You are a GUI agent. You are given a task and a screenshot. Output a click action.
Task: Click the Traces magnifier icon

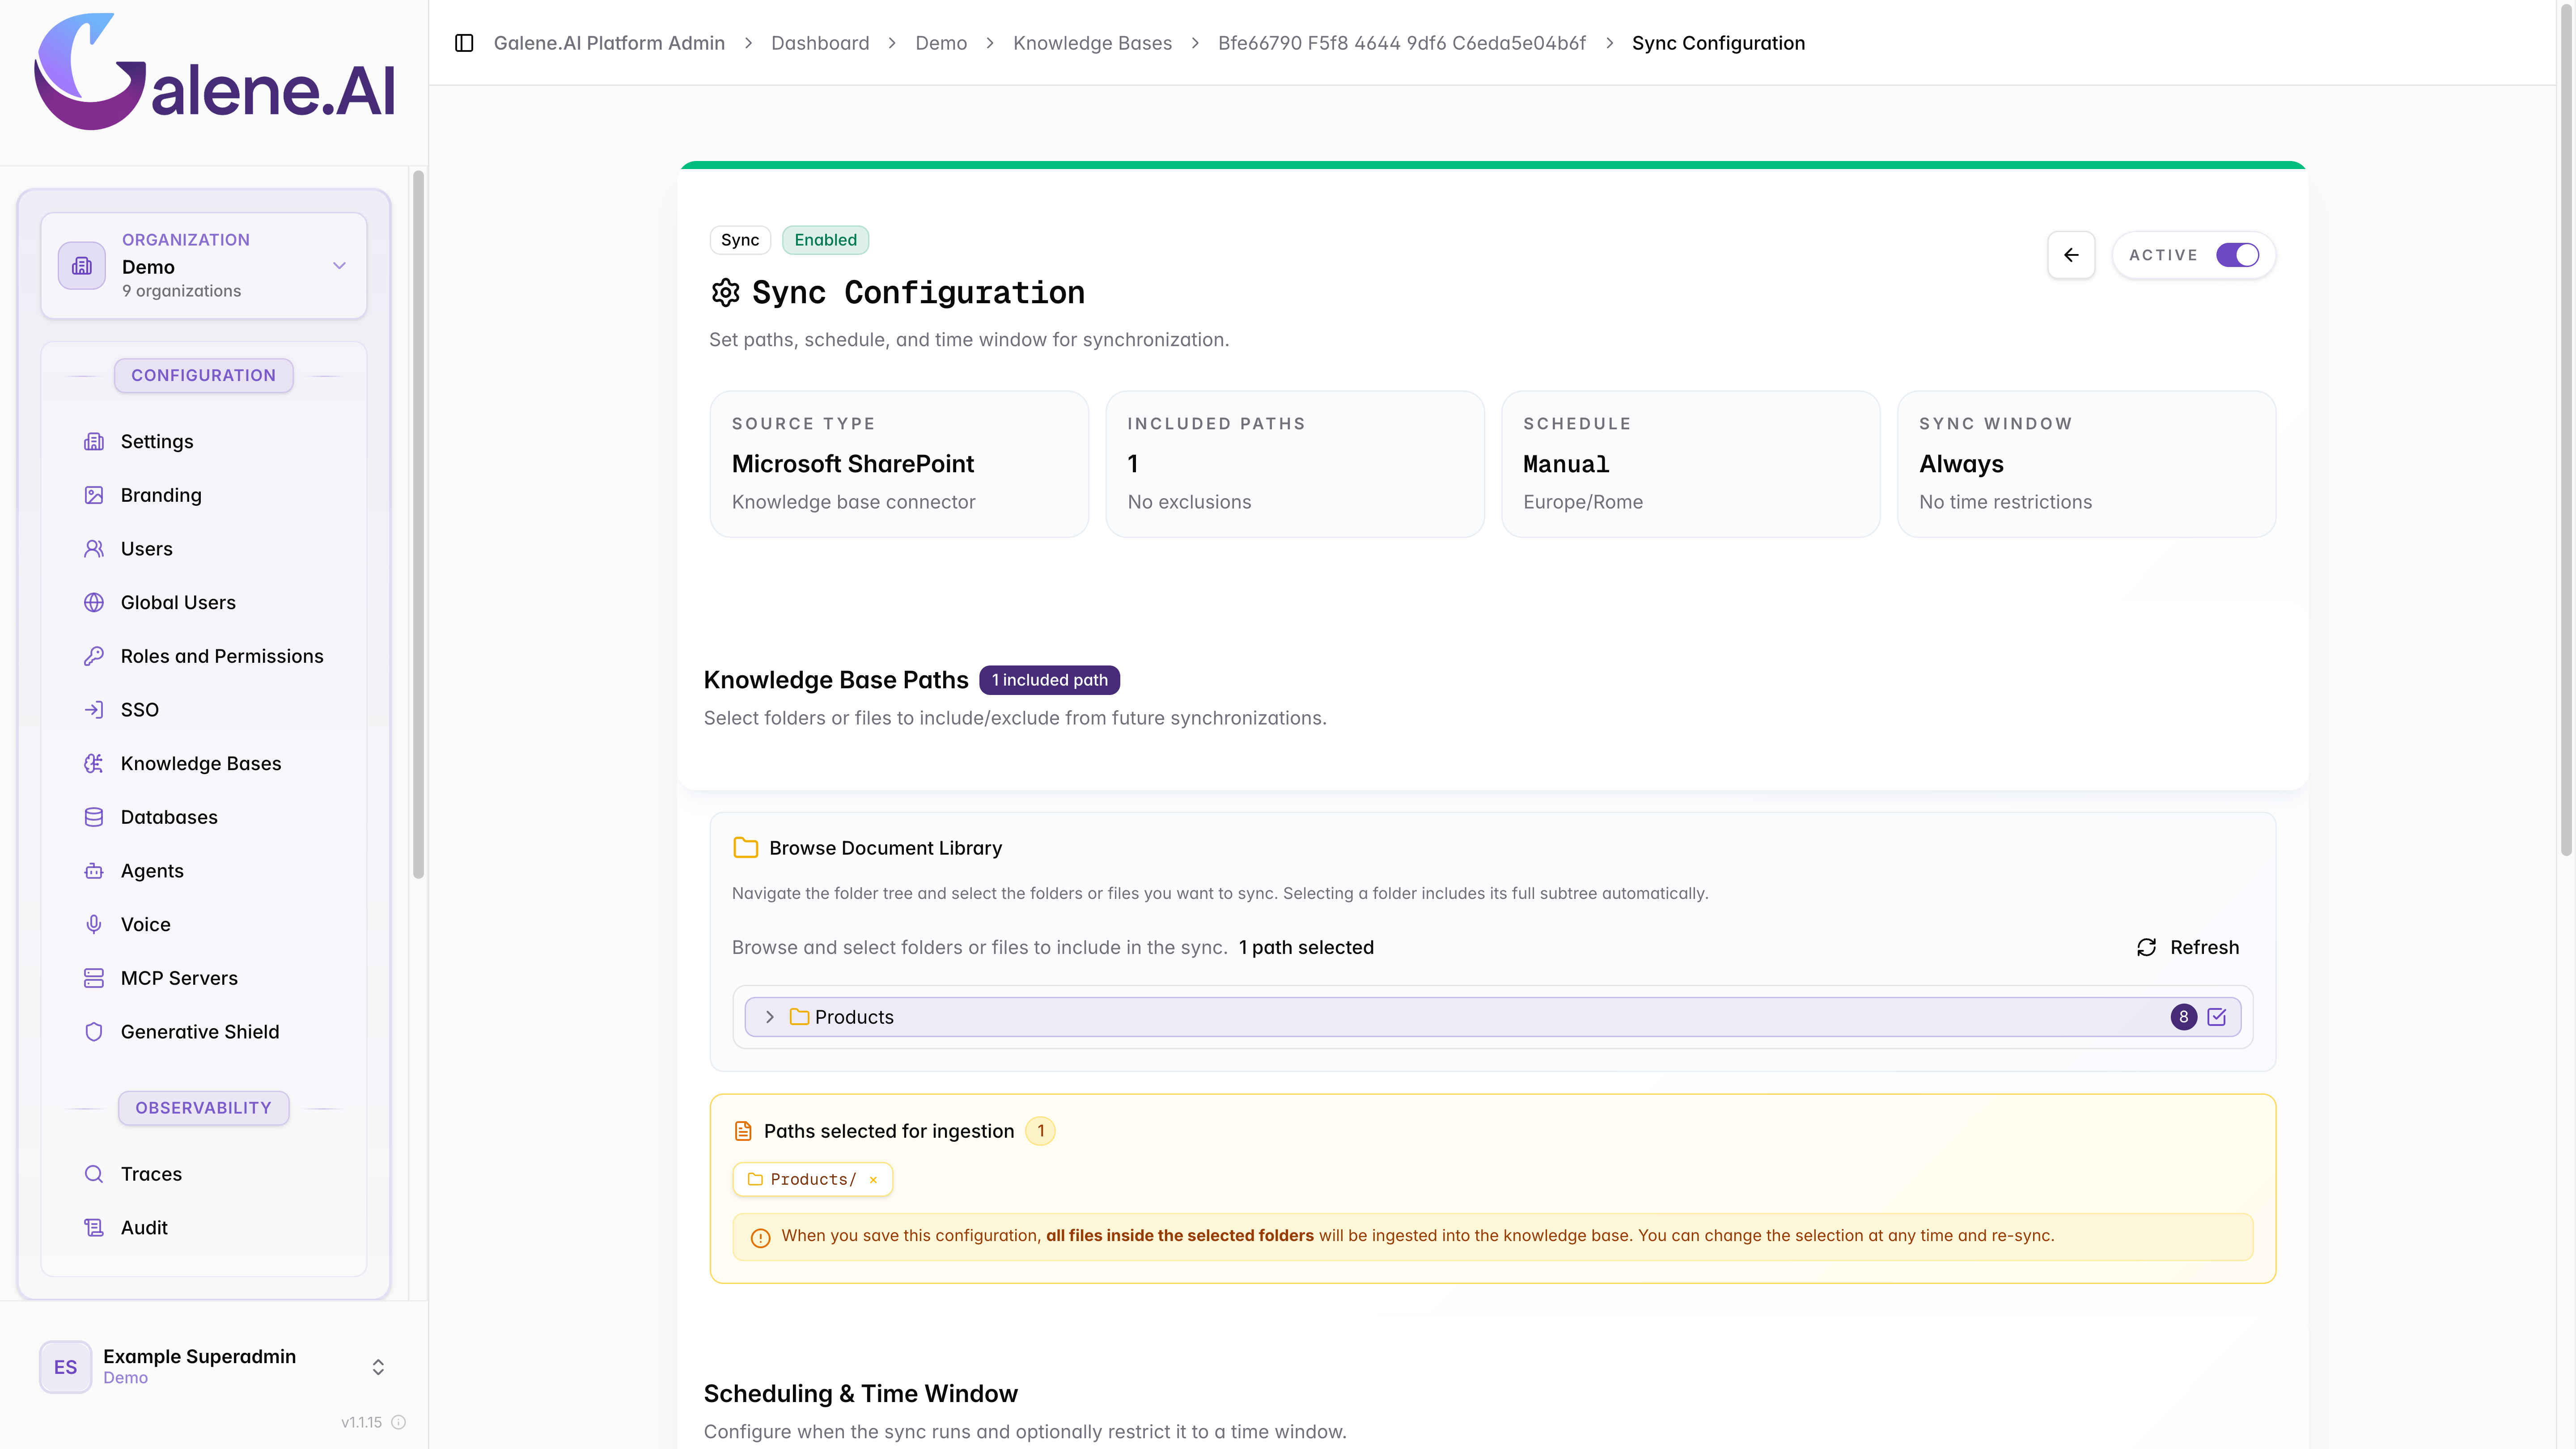(94, 1174)
